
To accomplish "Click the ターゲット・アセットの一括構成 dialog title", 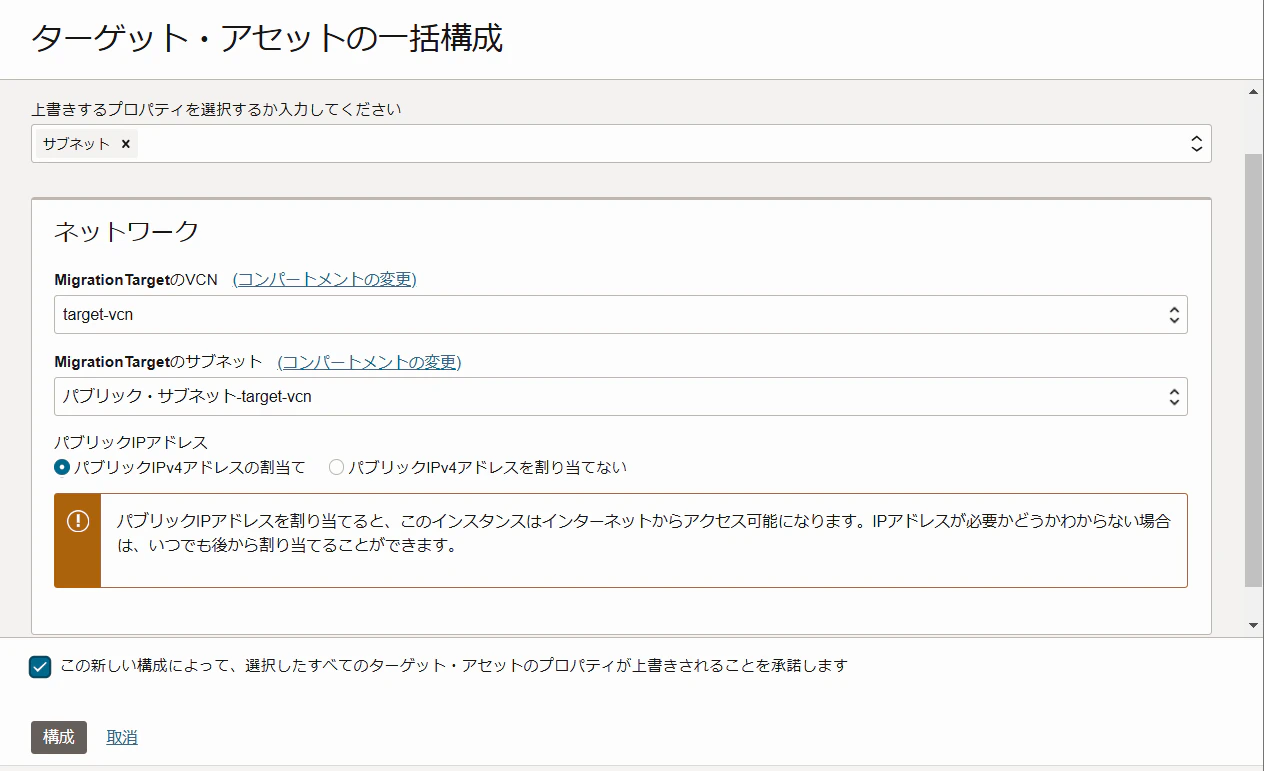I will point(267,39).
